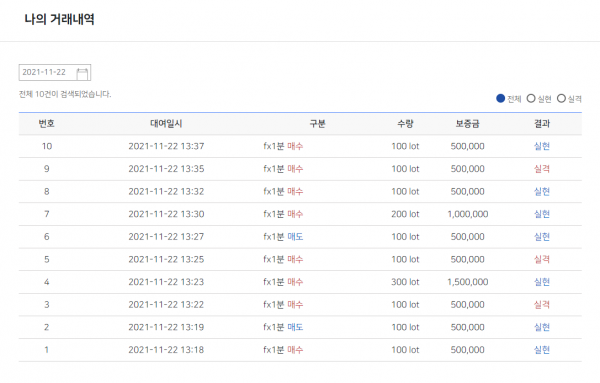Click the 나의 거래내역 page title
Image resolution: width=600 pixels, height=383 pixels.
click(x=59, y=19)
